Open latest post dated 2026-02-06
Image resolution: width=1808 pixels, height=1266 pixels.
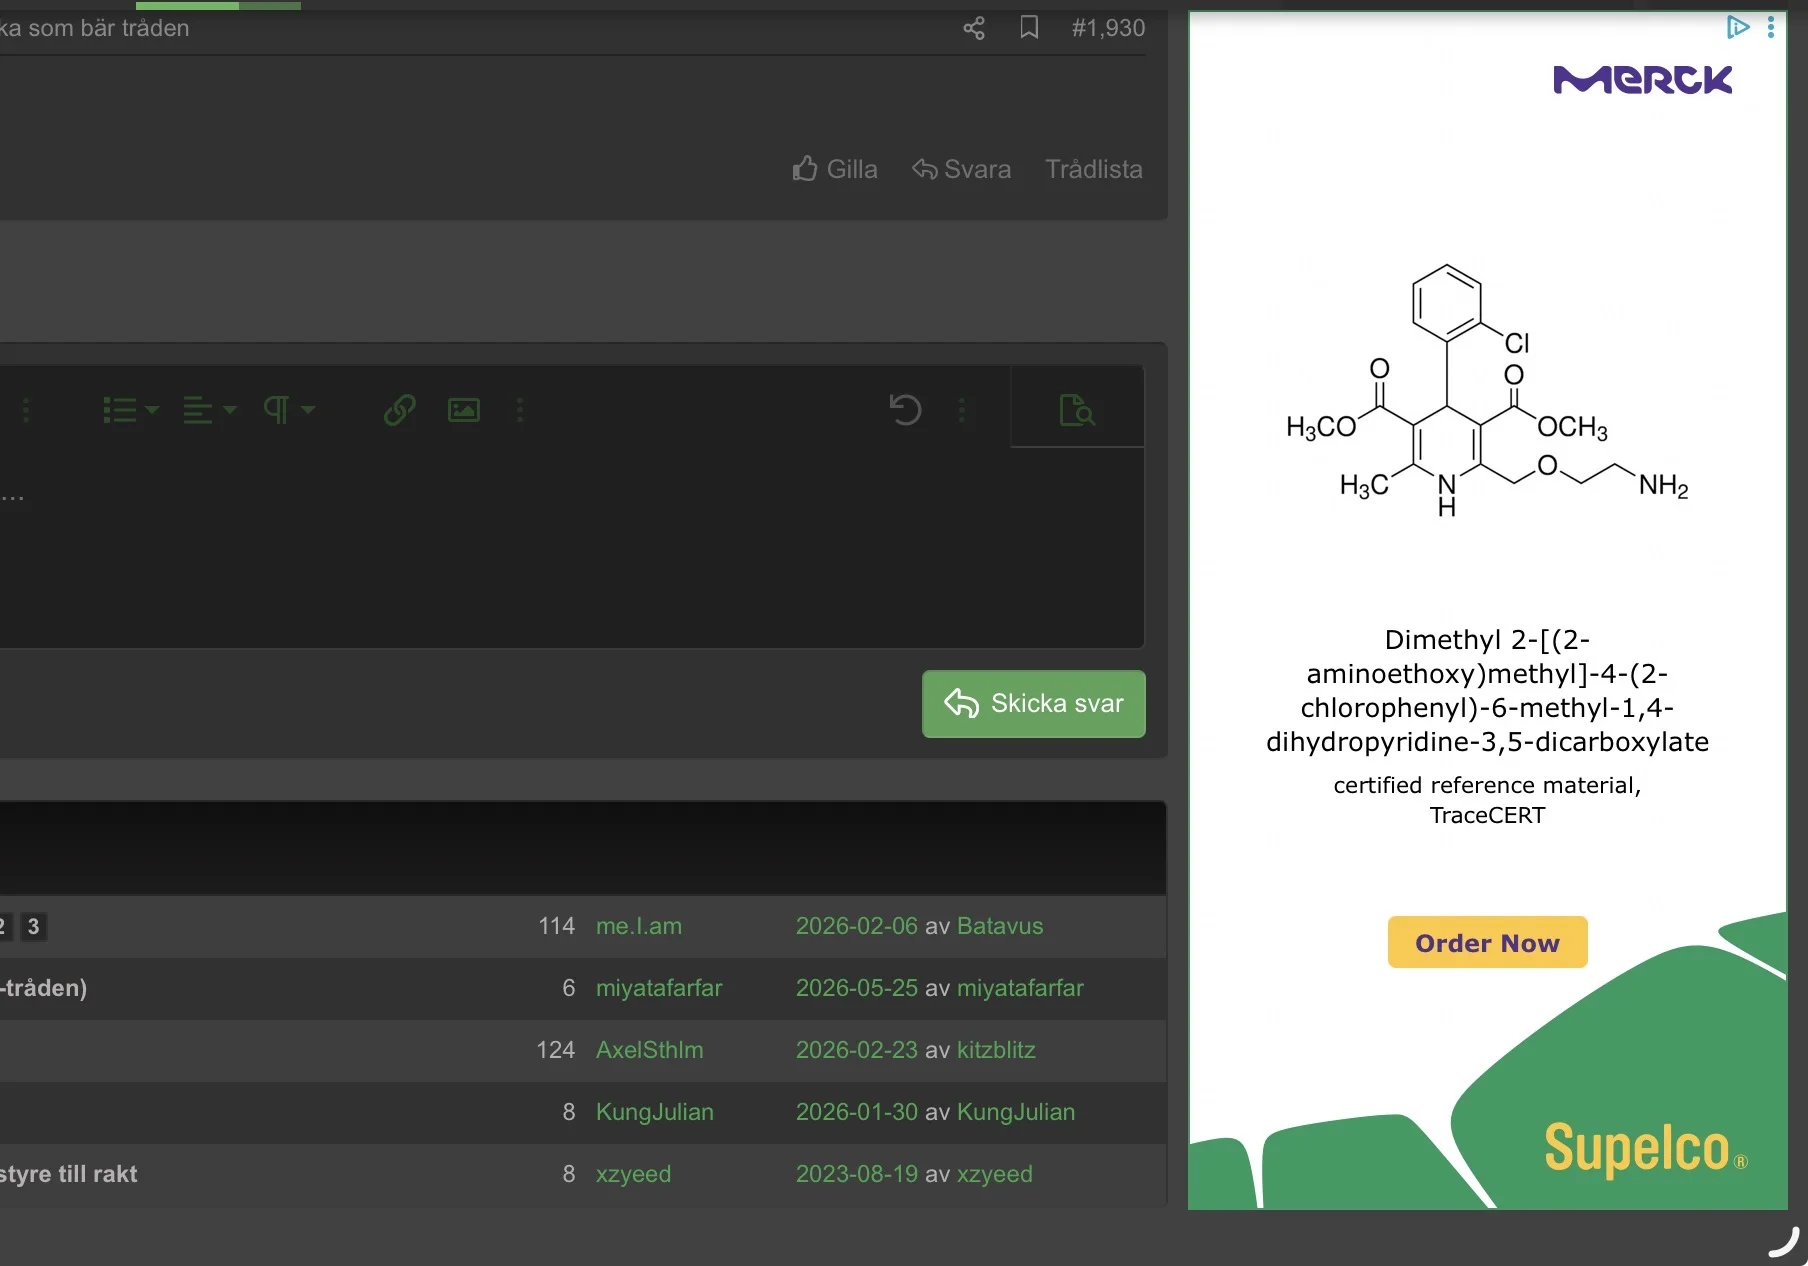point(857,926)
